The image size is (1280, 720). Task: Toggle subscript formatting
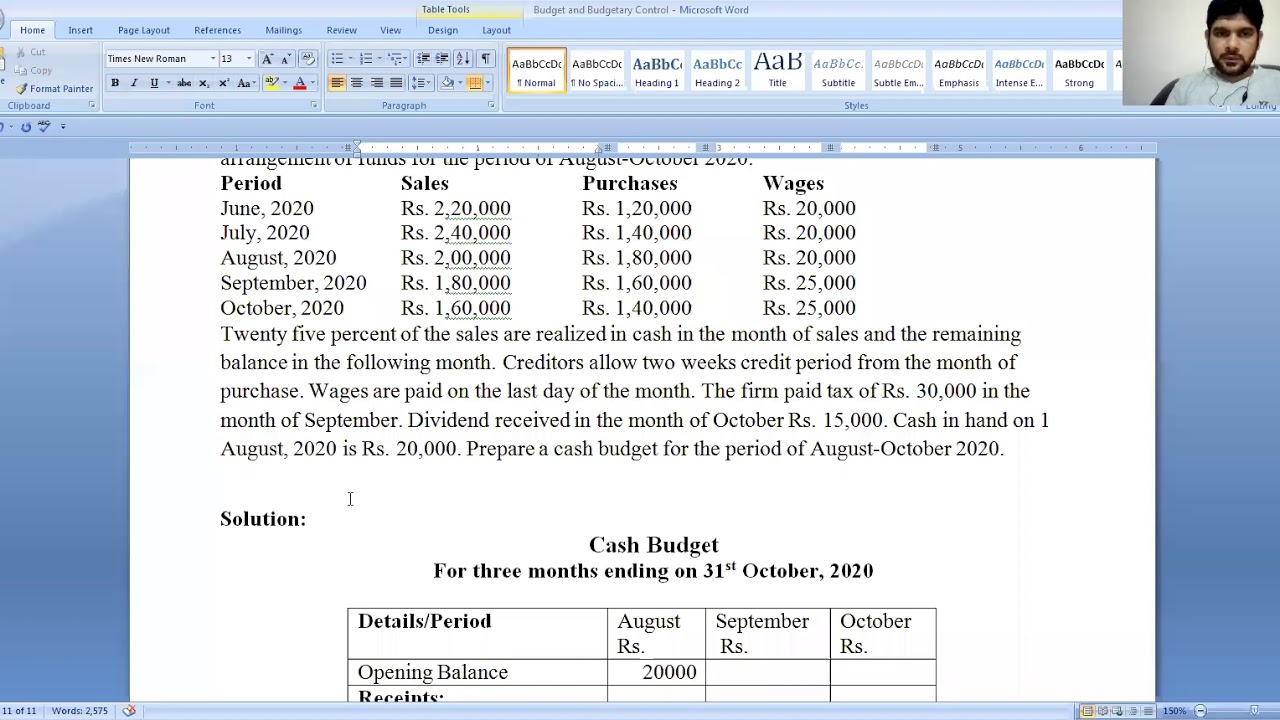204,83
